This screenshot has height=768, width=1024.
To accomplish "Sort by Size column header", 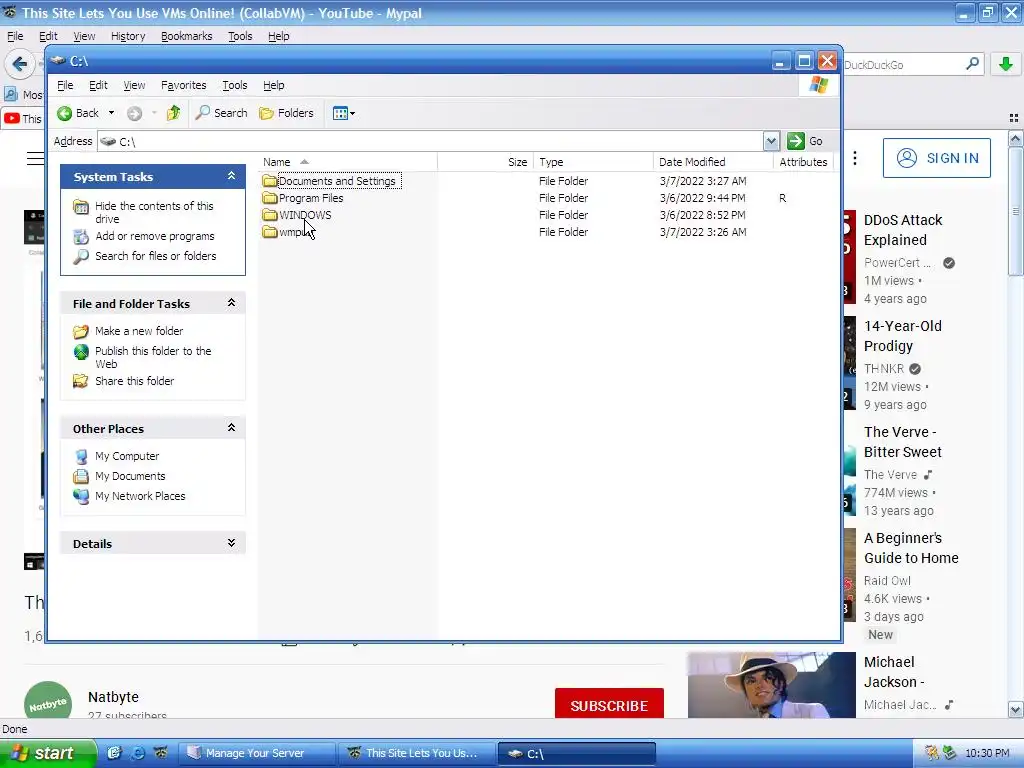I will click(485, 162).
